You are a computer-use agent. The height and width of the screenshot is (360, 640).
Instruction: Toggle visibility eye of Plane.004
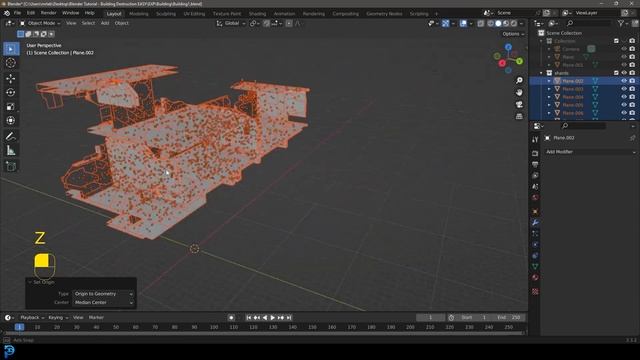click(624, 97)
